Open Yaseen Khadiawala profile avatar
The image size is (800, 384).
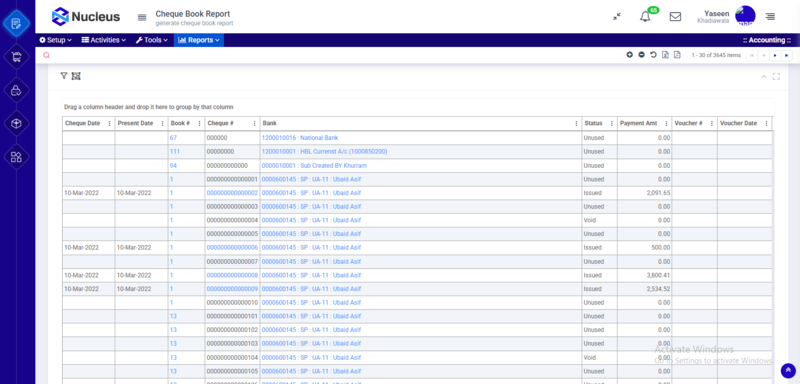pos(745,16)
